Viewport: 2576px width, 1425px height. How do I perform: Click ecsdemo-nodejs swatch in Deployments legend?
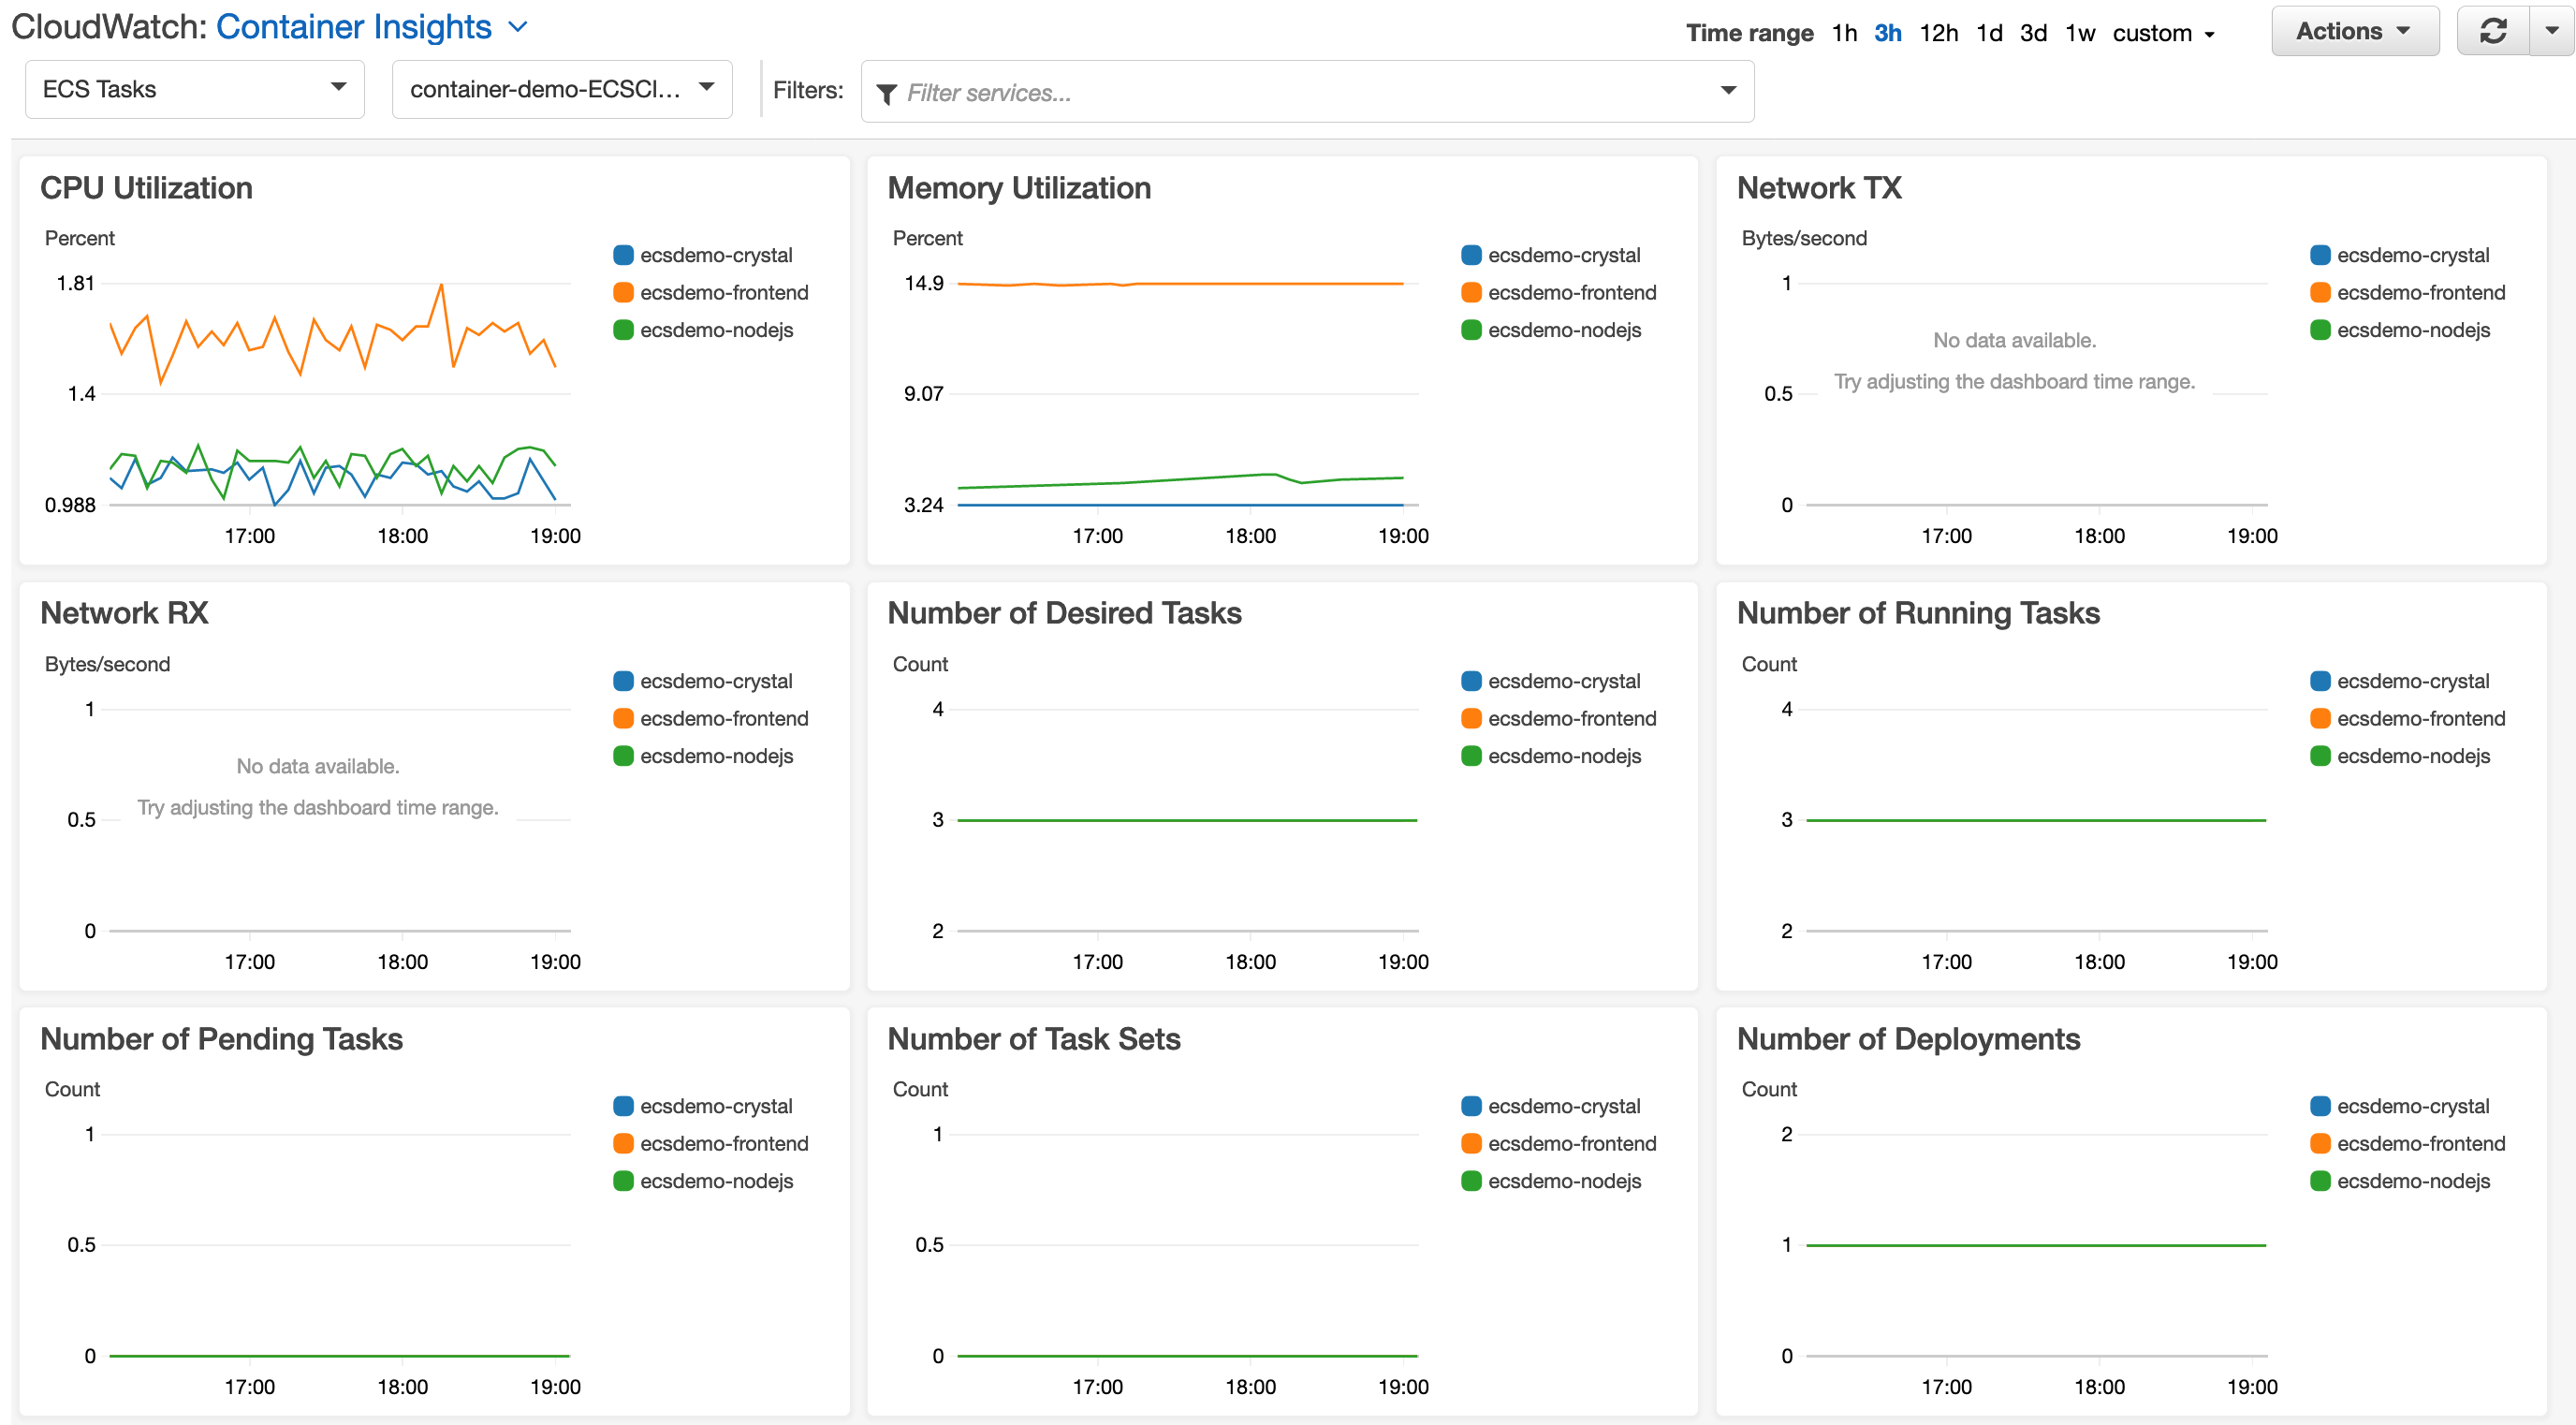[2320, 1181]
